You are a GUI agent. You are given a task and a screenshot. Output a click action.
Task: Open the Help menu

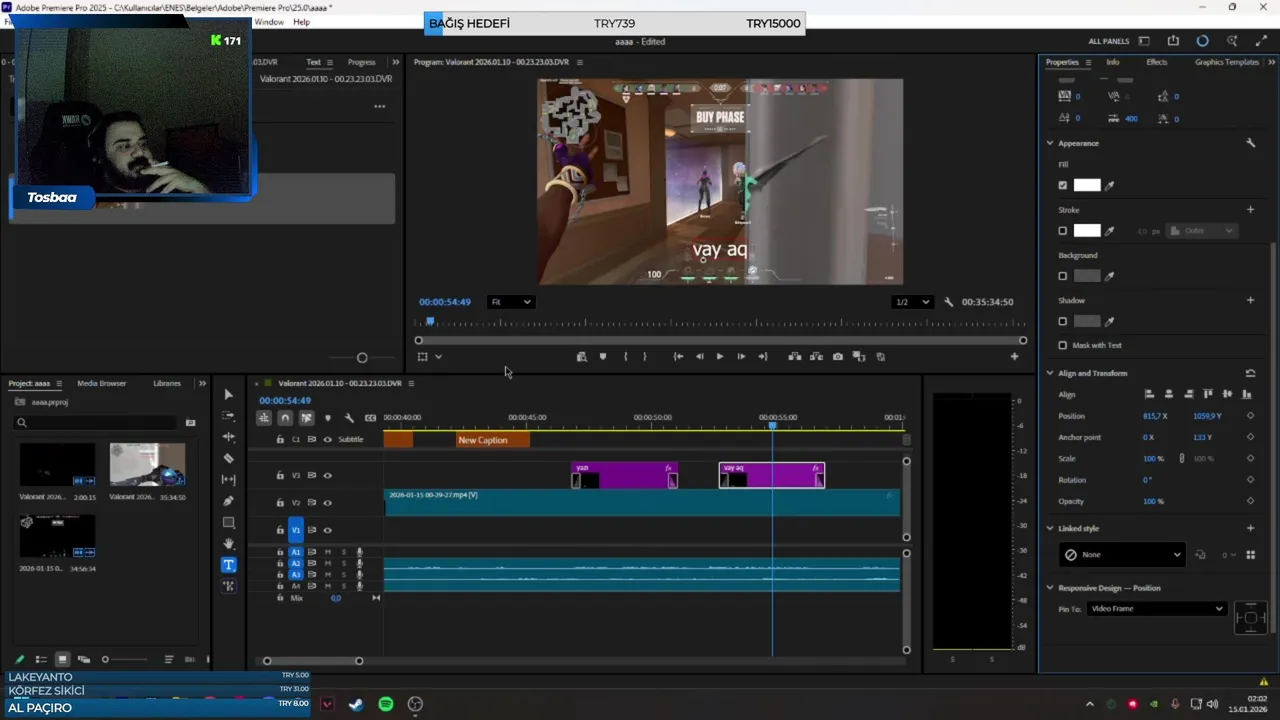point(301,22)
